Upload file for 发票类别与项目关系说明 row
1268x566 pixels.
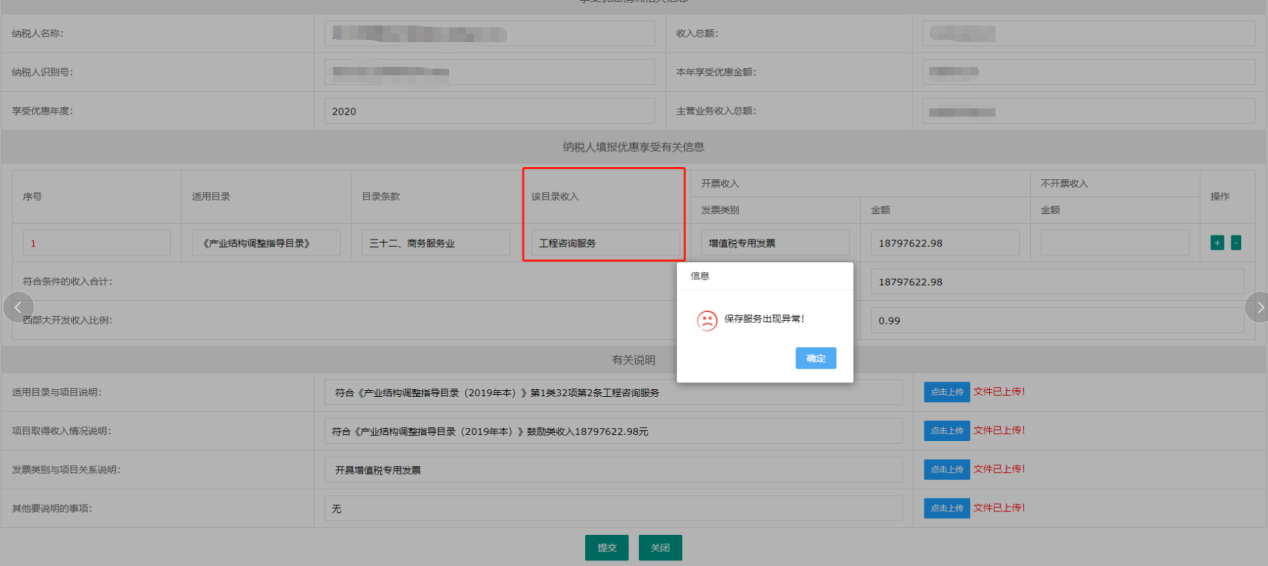point(947,469)
